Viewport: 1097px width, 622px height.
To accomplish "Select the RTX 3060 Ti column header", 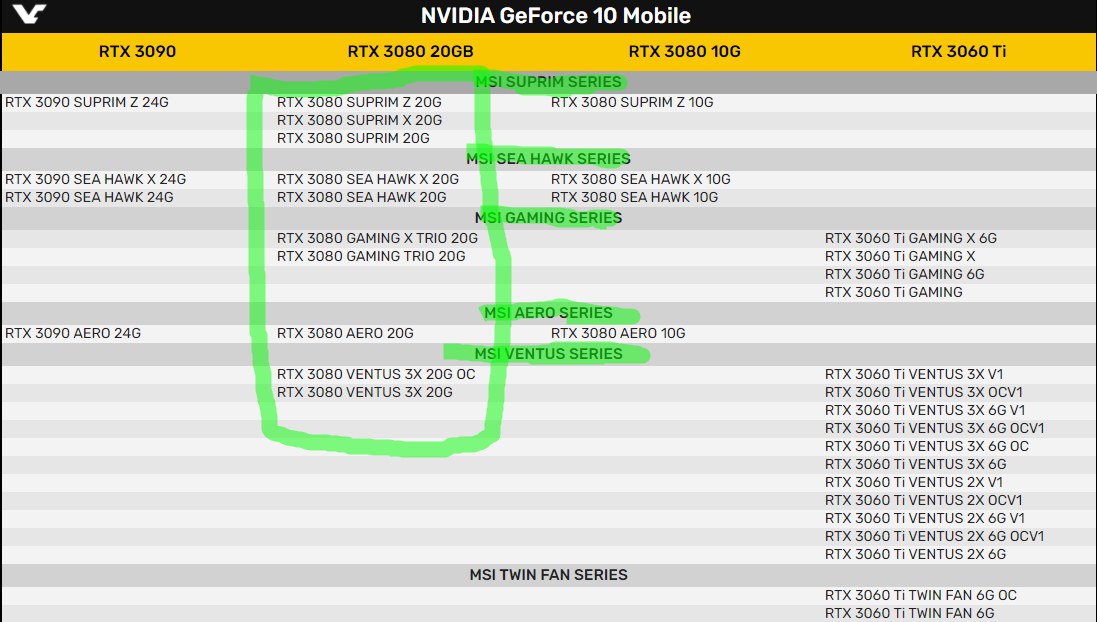I will pos(958,51).
